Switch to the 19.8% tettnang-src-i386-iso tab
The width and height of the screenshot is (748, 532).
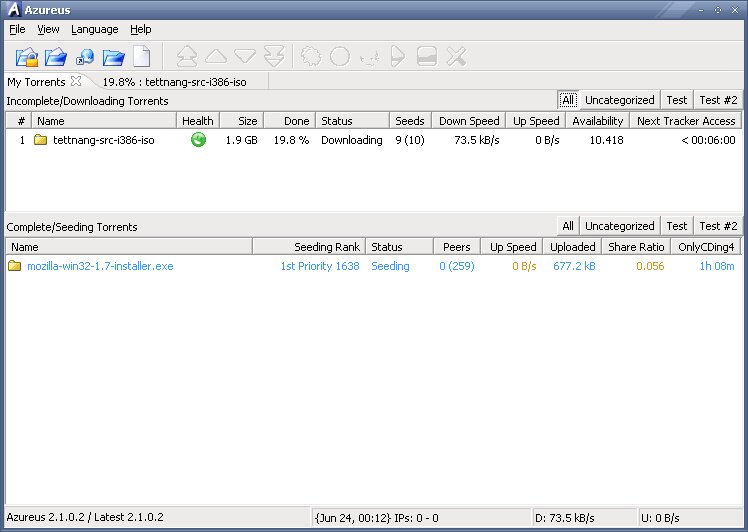pyautogui.click(x=175, y=82)
